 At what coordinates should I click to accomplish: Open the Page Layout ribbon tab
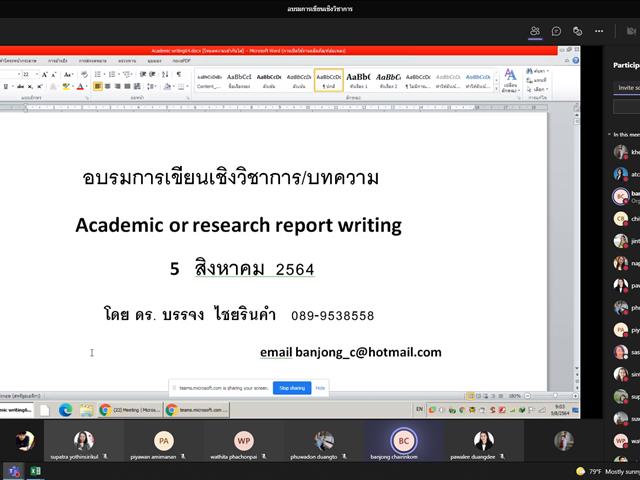click(18, 60)
